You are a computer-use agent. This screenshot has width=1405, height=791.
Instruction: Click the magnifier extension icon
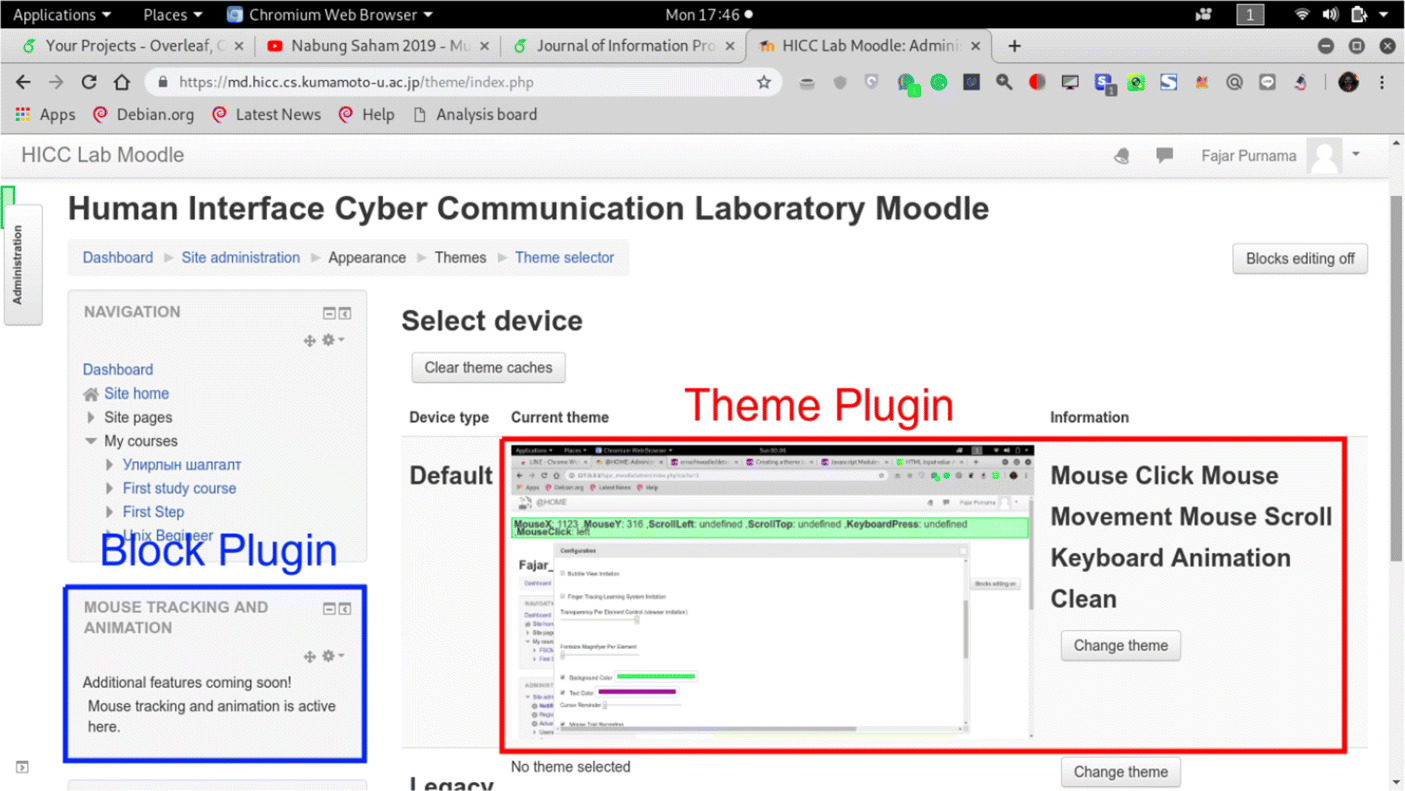1004,82
